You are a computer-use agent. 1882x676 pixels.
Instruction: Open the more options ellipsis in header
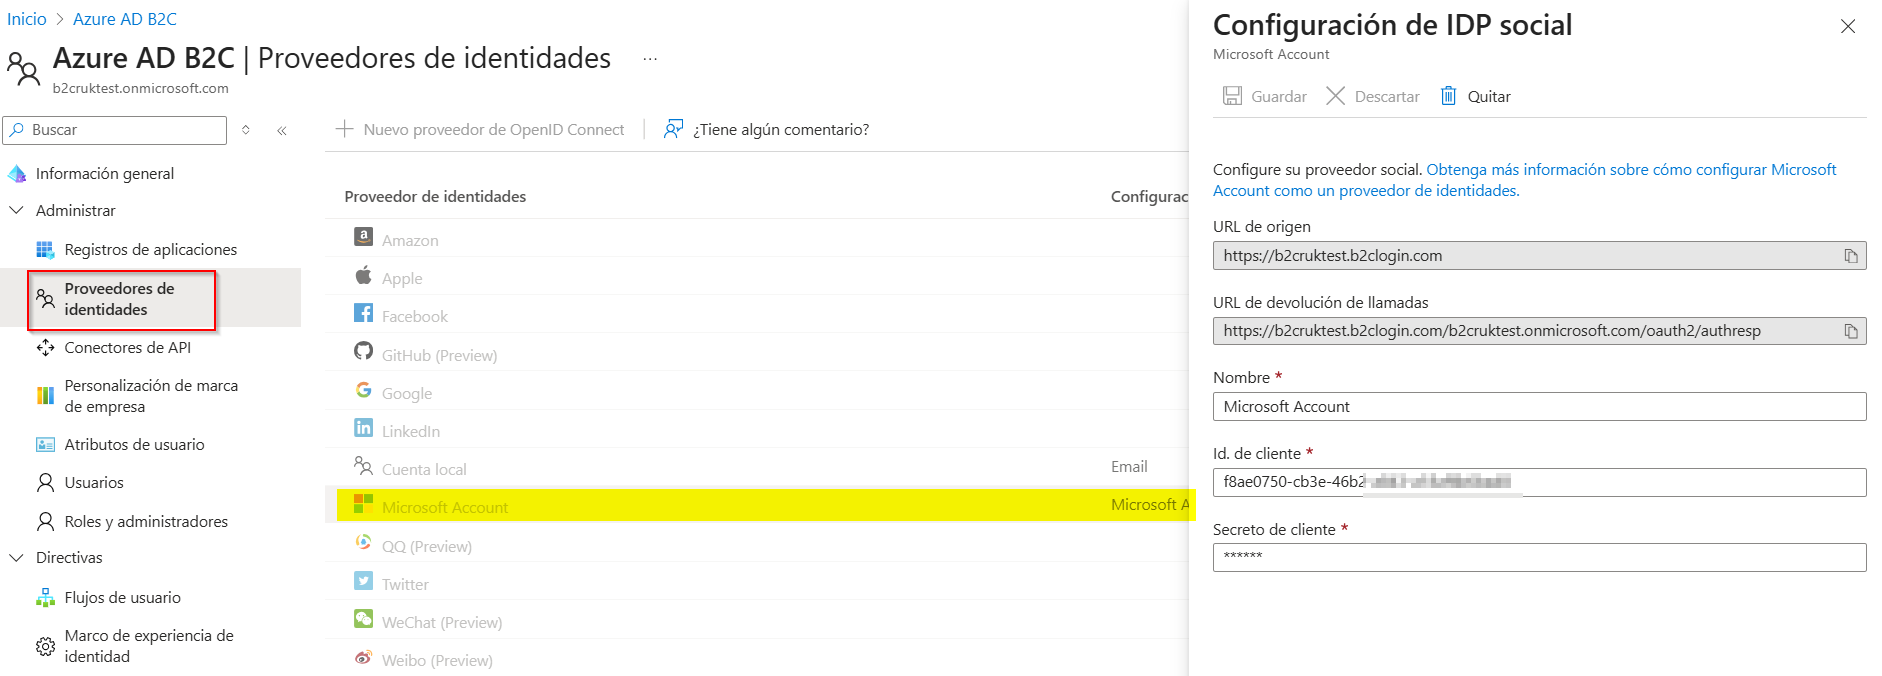[x=650, y=59]
